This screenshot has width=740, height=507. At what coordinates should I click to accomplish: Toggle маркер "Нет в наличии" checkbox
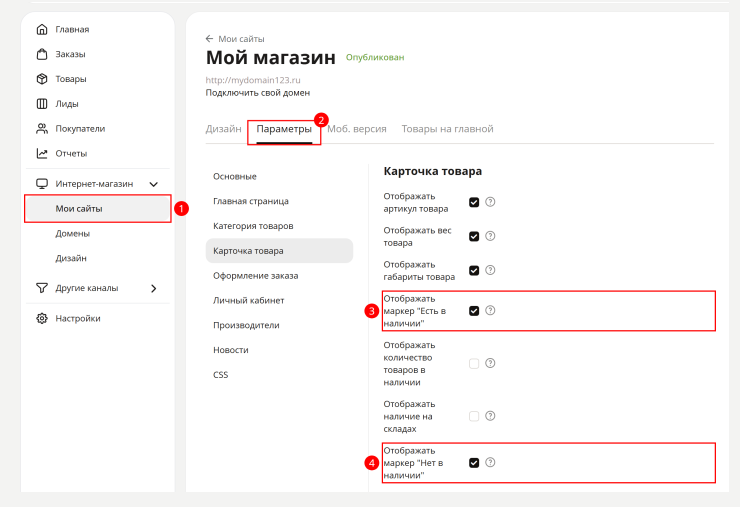474,463
